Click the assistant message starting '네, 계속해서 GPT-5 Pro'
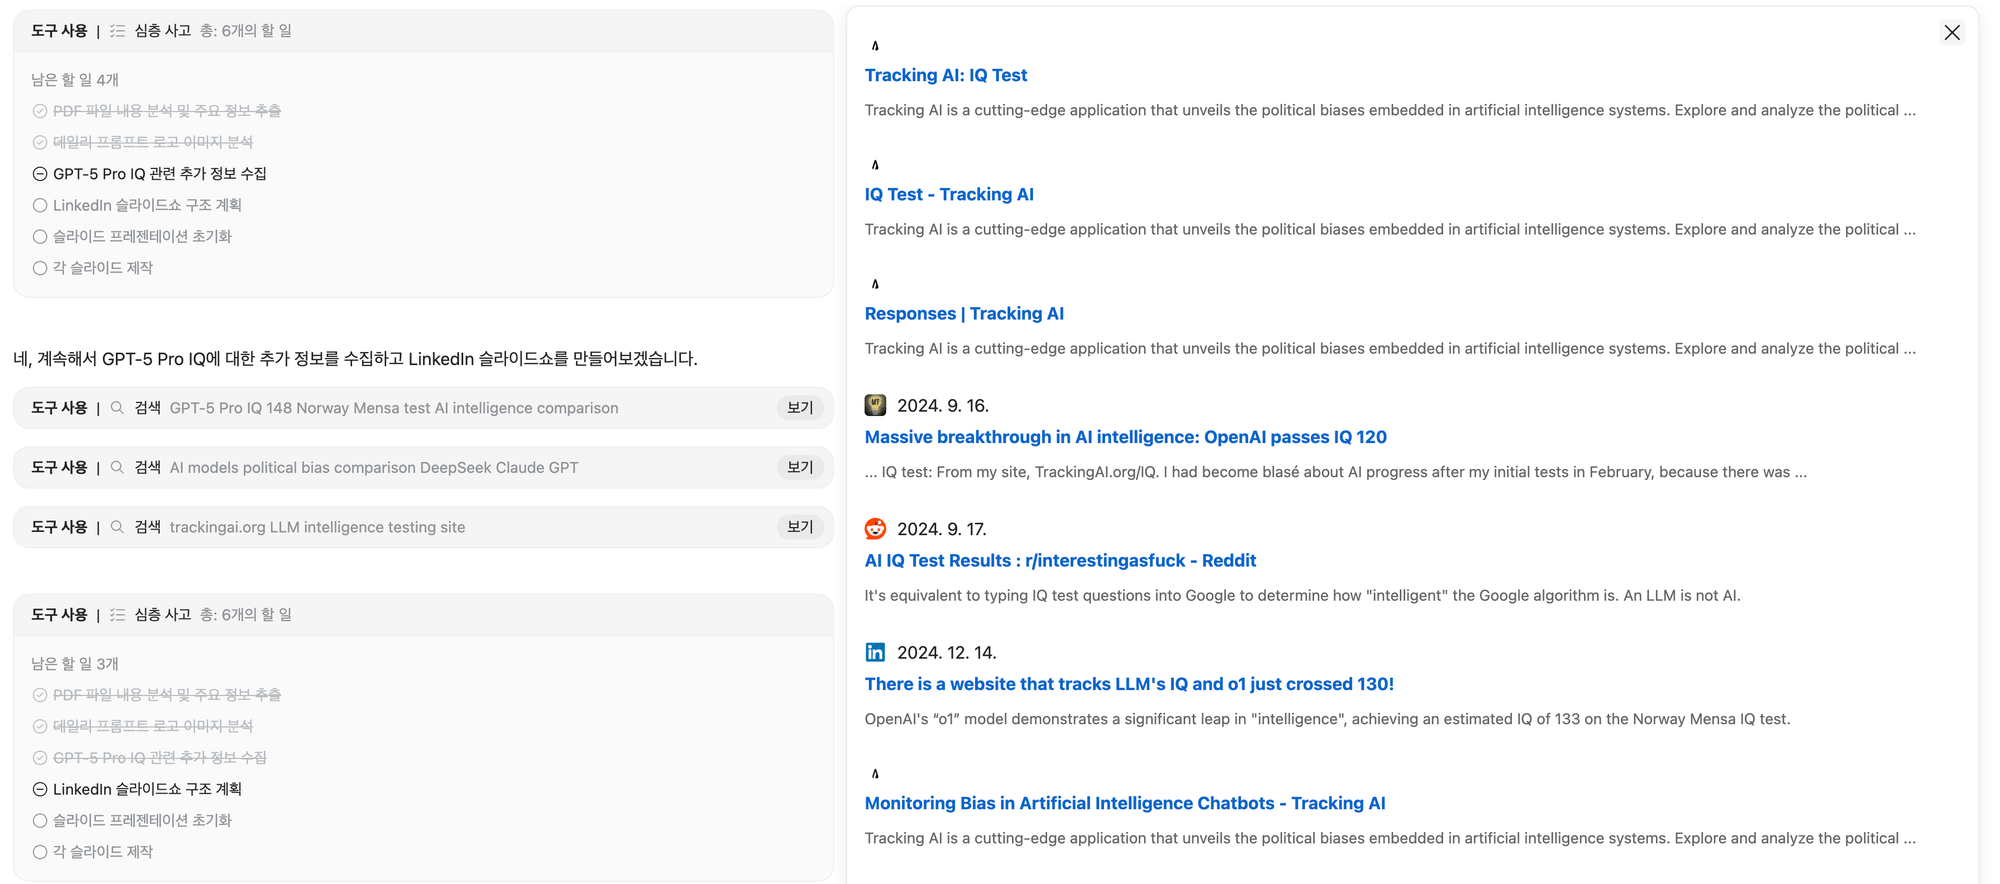Screen dimensions: 2000x884 [x=355, y=359]
